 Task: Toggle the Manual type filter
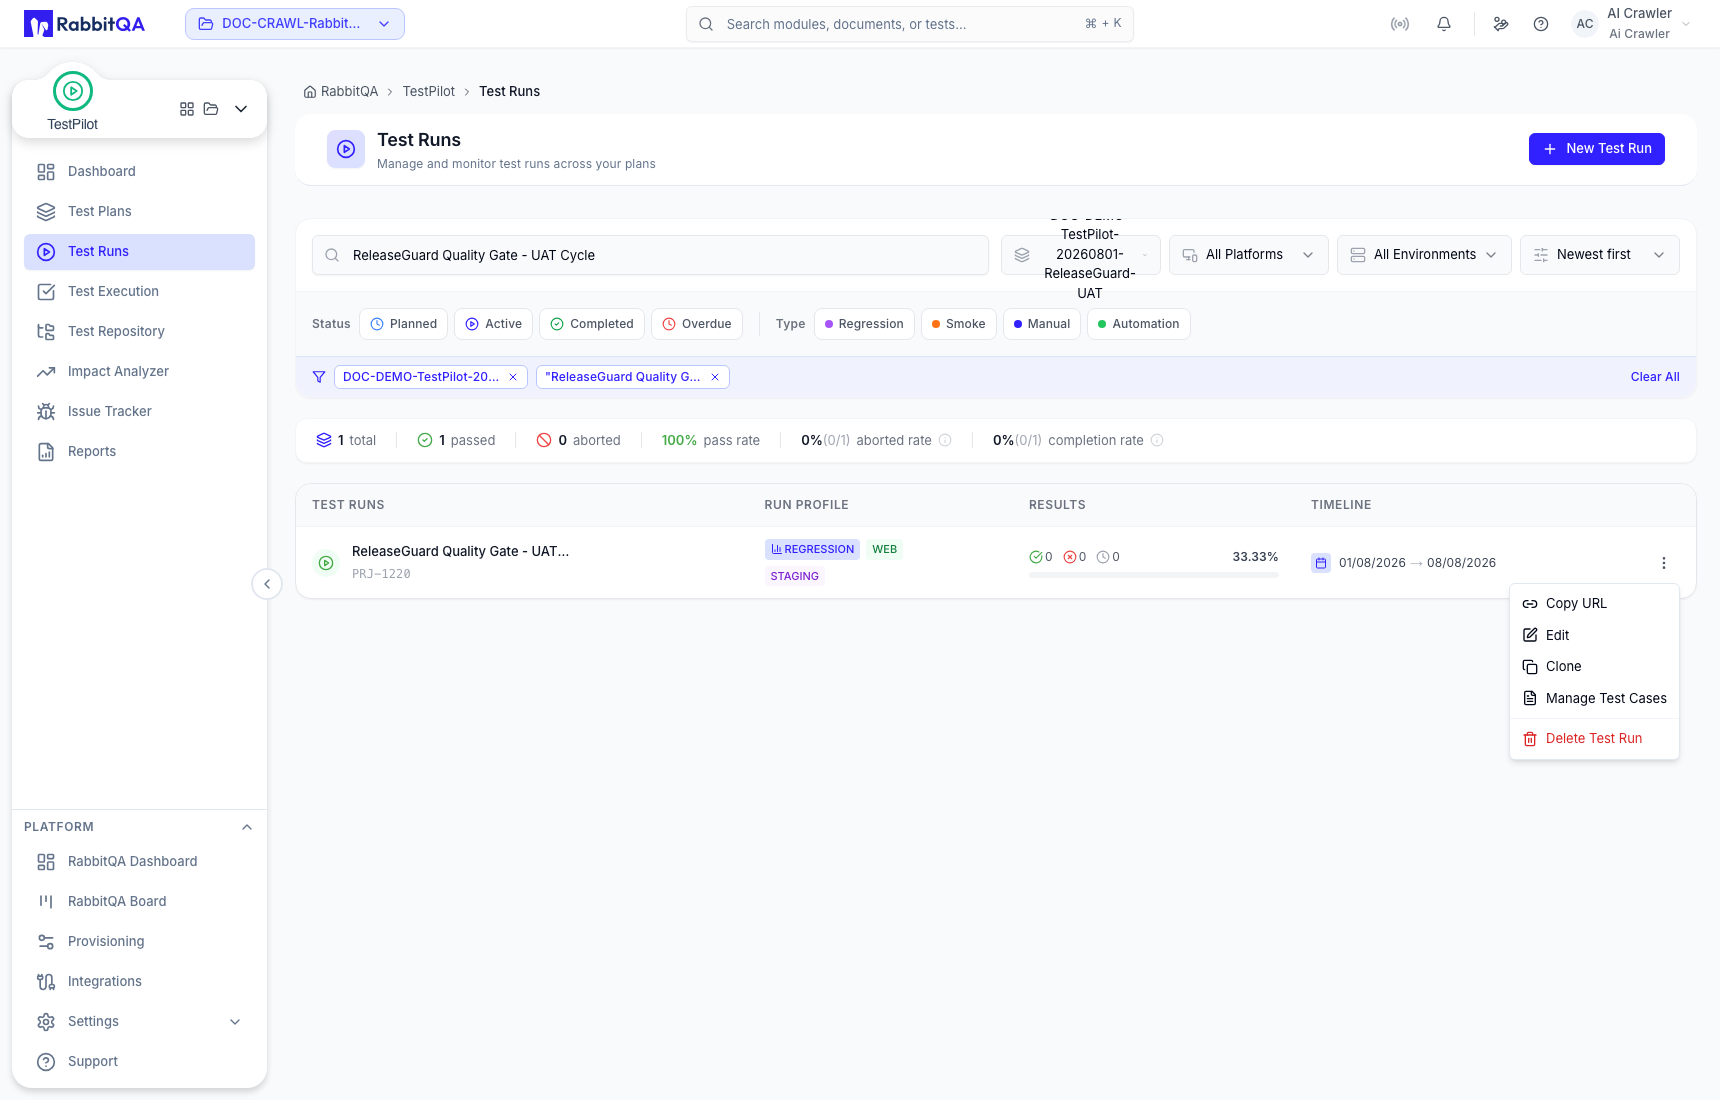point(1042,324)
